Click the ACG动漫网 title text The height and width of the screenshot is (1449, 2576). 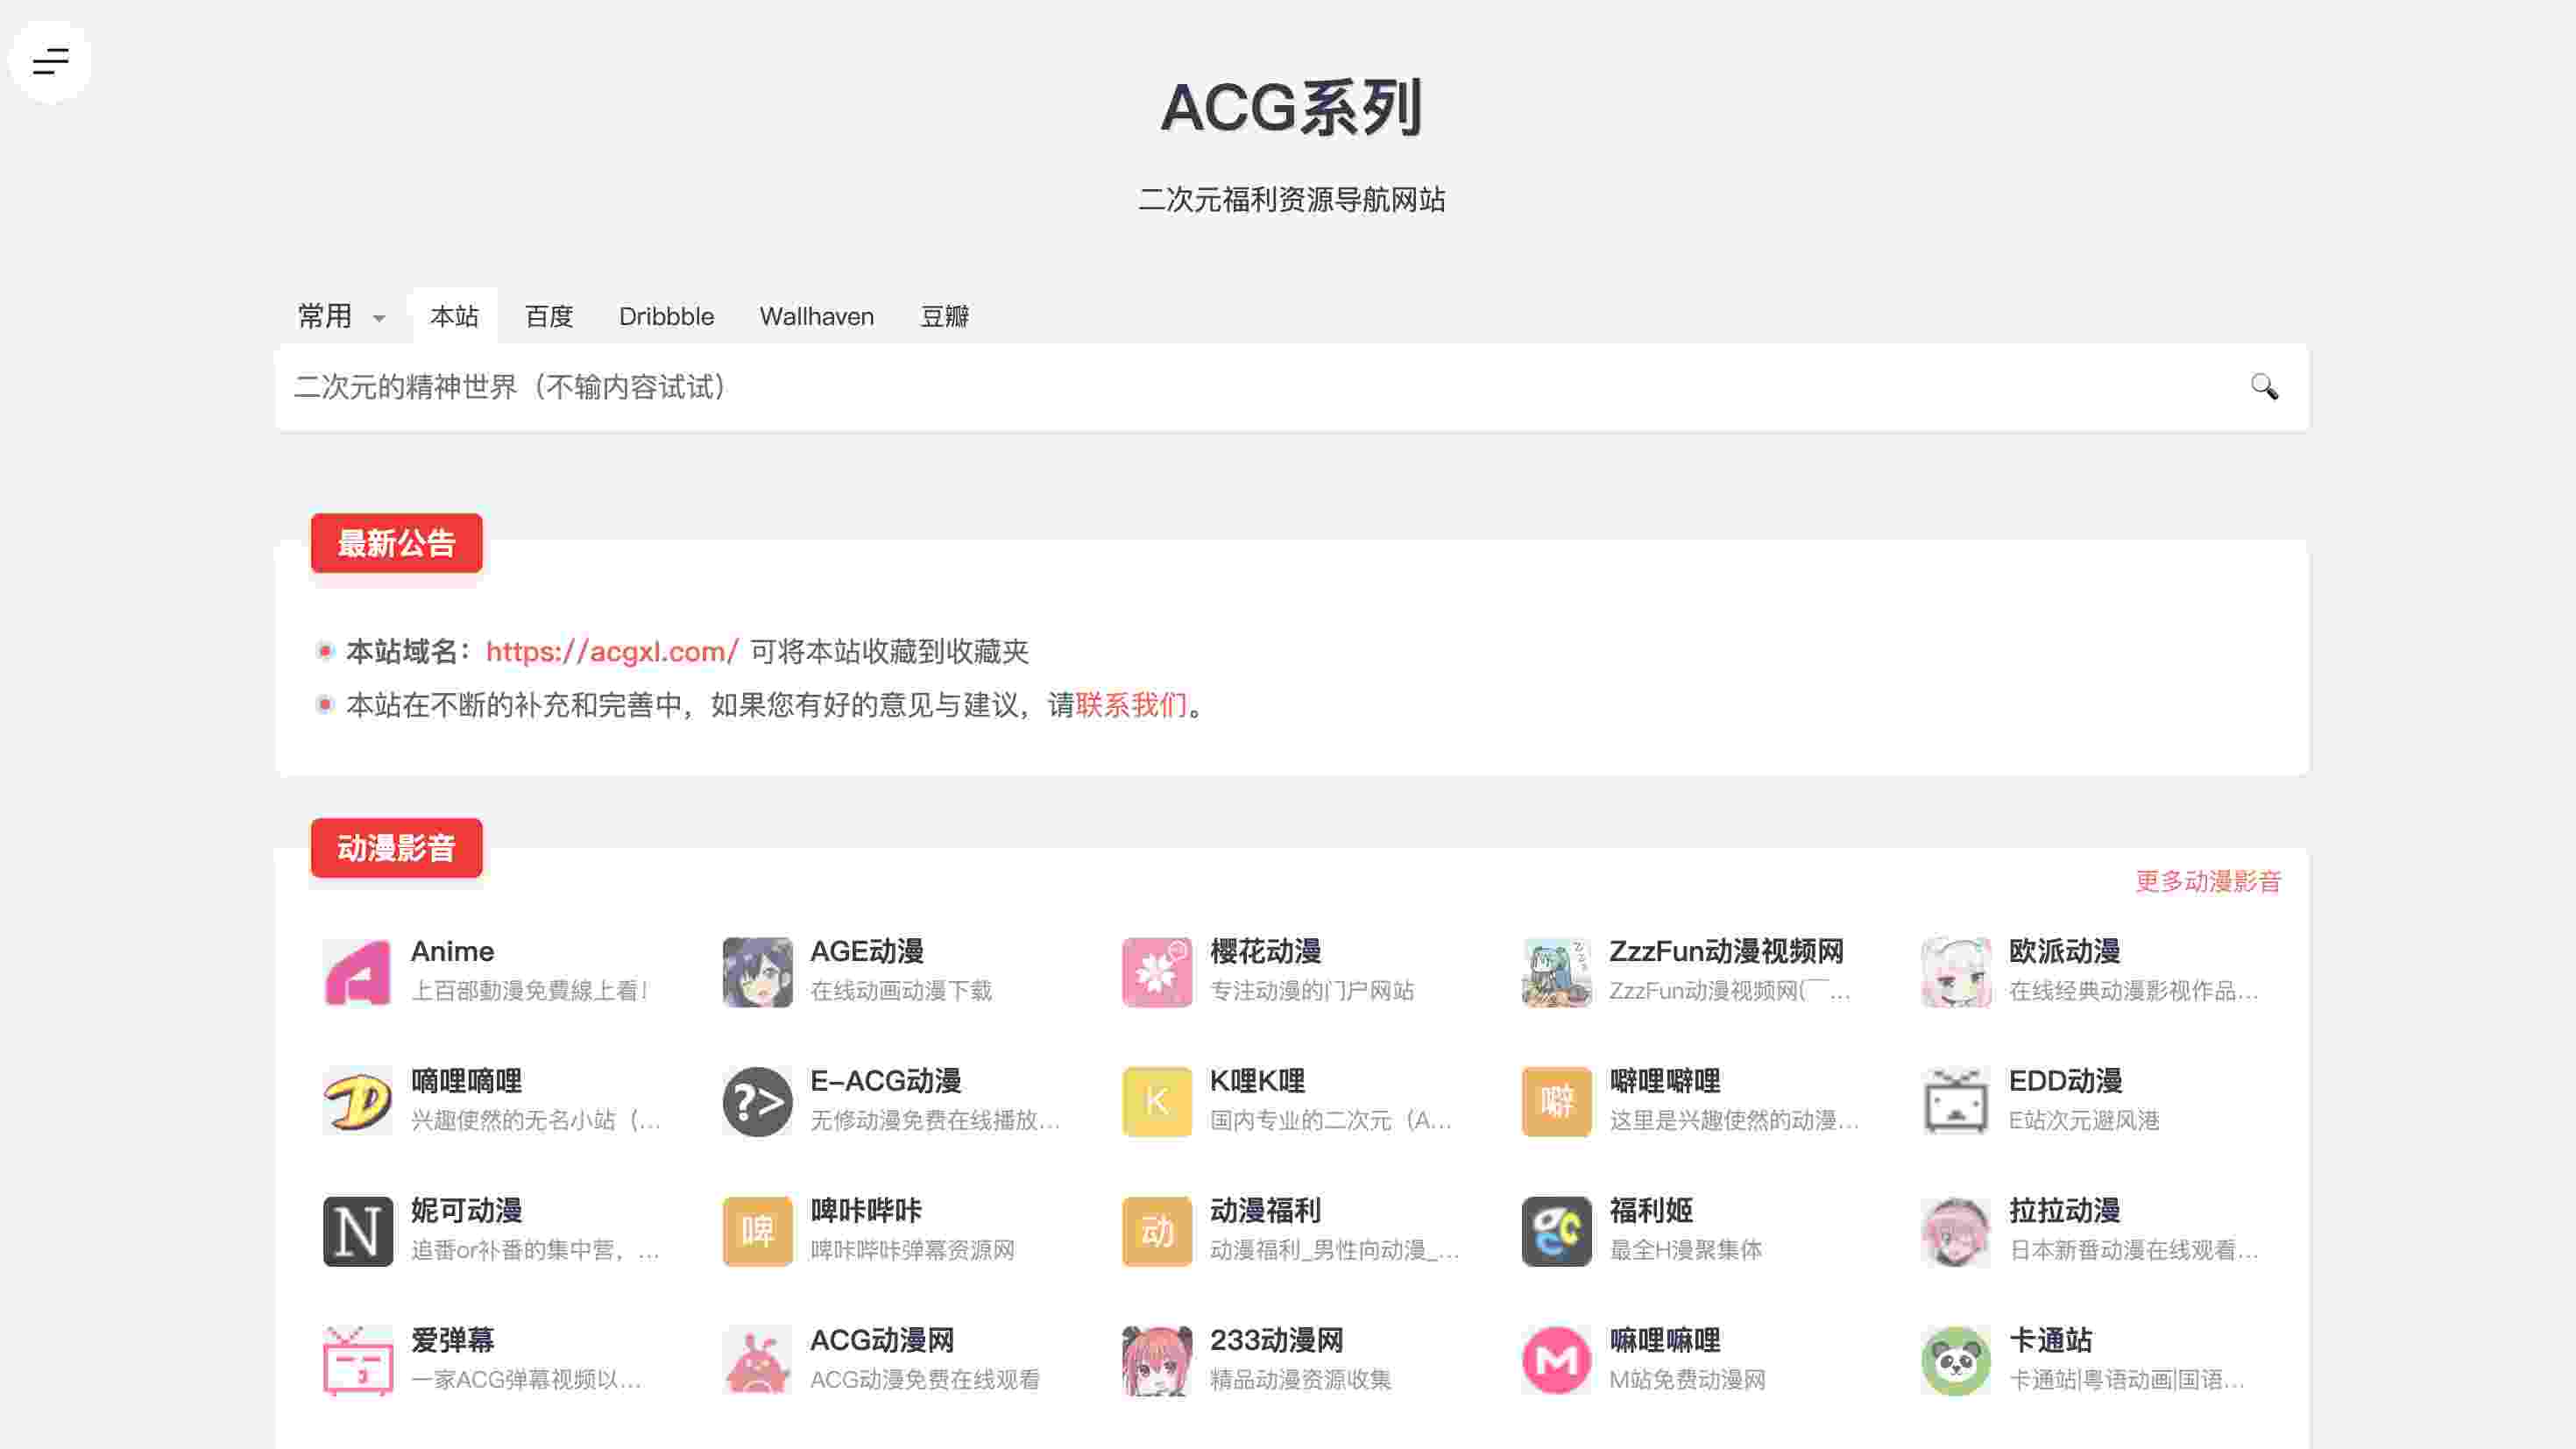click(x=882, y=1340)
